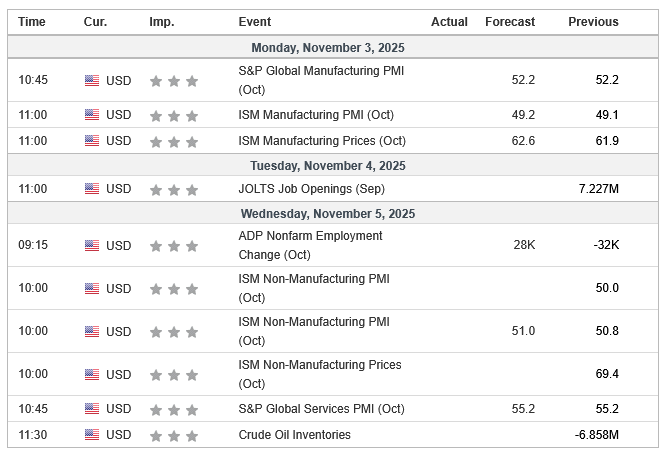Viewport: 668px width, 458px height.
Task: Open the JOLTS Job Openings (Sep) event
Action: (x=311, y=189)
